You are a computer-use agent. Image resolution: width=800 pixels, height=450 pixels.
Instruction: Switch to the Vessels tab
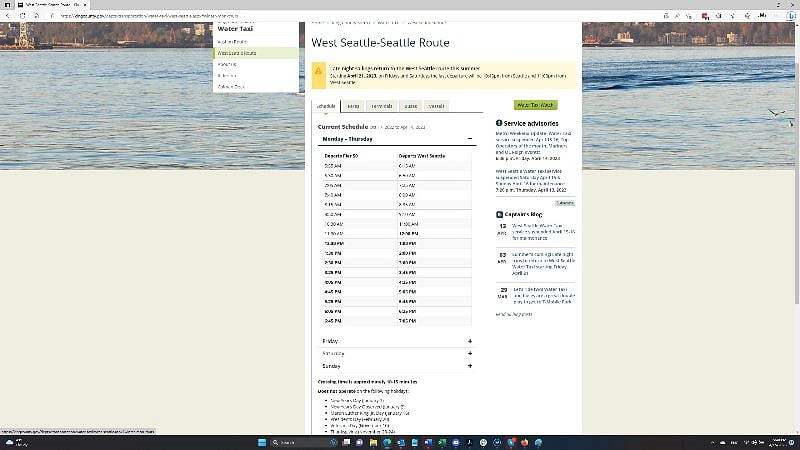tap(436, 106)
